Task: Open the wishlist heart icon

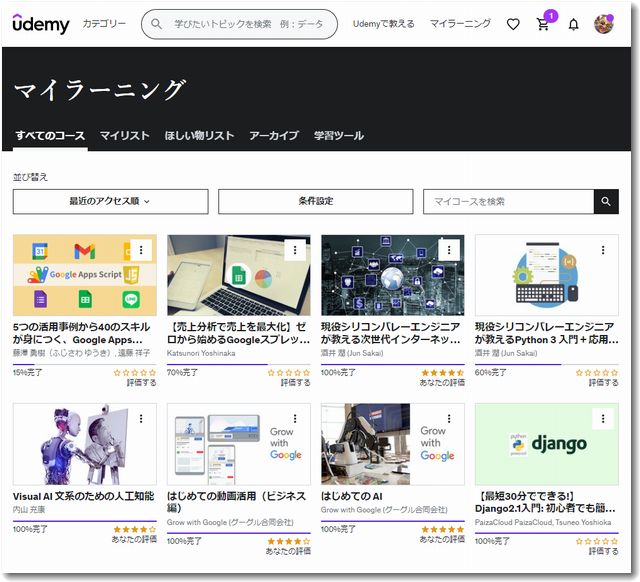Action: (x=513, y=24)
